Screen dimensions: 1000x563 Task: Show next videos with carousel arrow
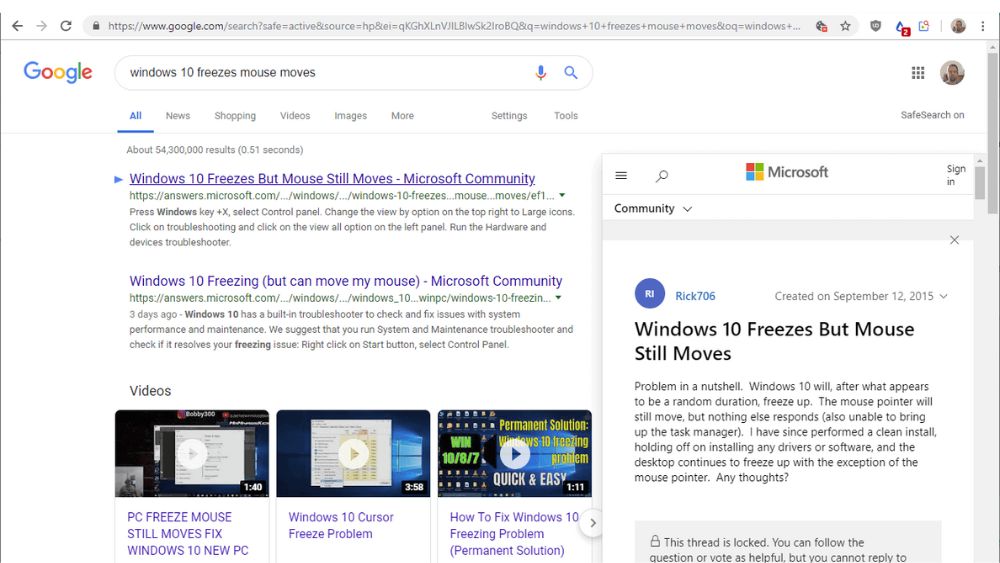(592, 523)
